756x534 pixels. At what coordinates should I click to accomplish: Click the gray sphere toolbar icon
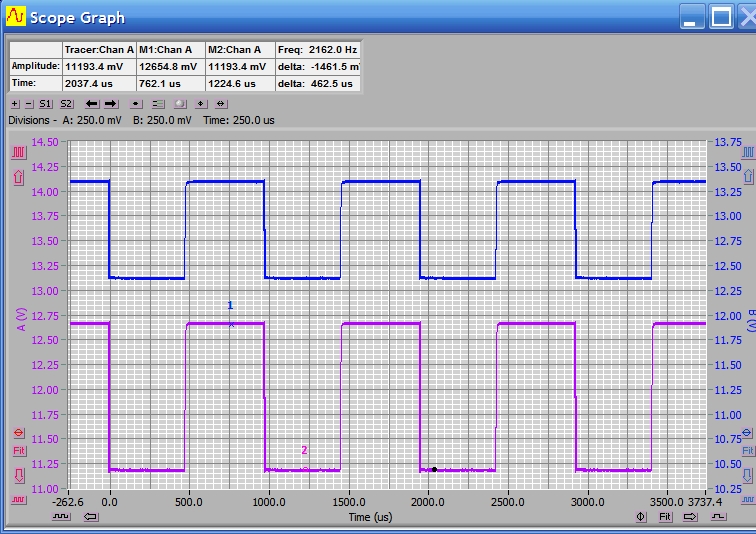pyautogui.click(x=180, y=104)
